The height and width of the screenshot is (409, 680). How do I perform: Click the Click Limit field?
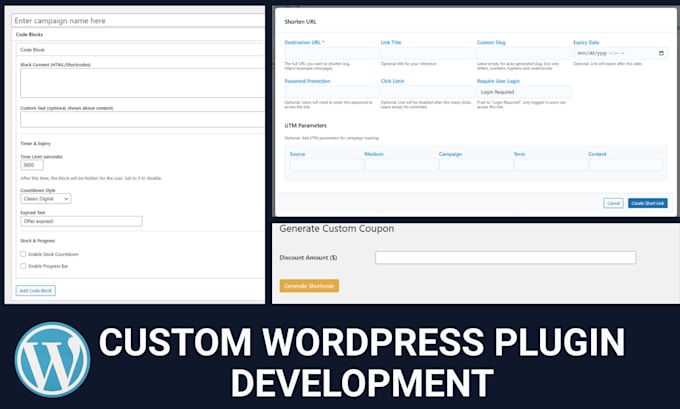coord(428,92)
